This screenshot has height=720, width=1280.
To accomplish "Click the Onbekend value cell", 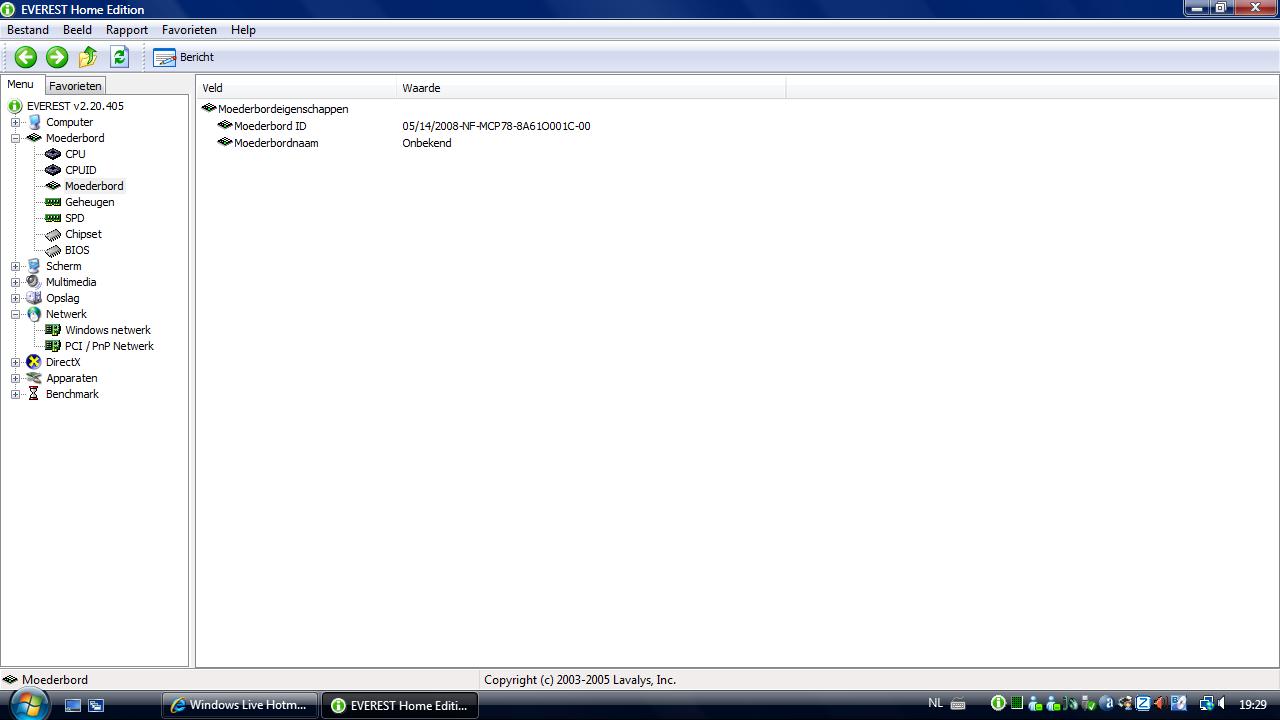I will click(427, 143).
